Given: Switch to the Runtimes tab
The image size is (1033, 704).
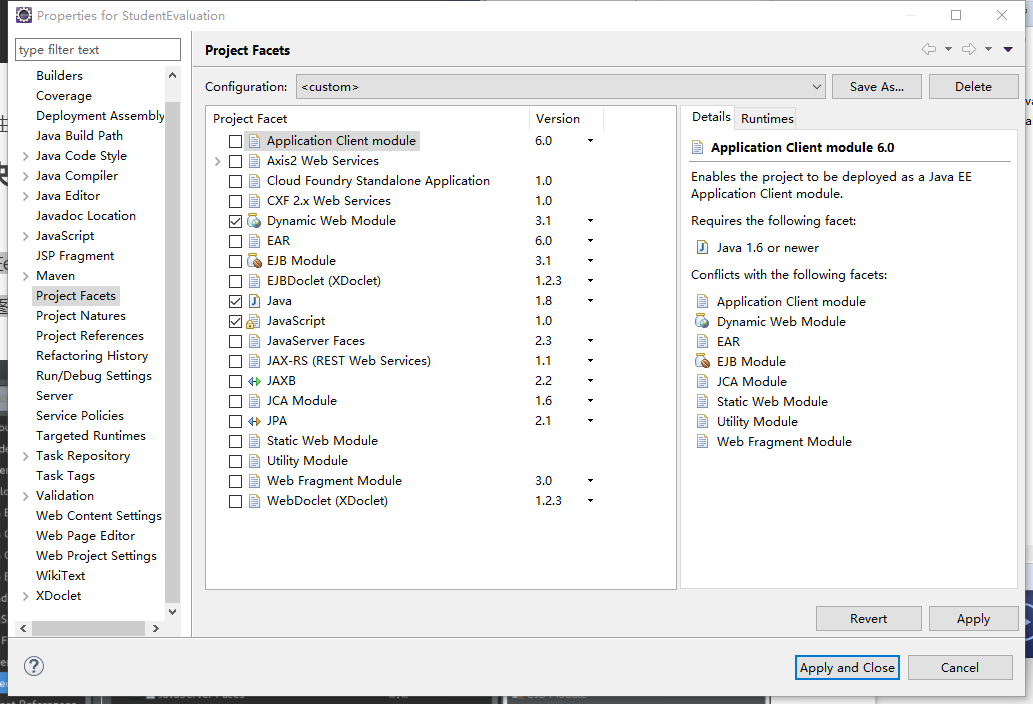Looking at the screenshot, I should 767,118.
